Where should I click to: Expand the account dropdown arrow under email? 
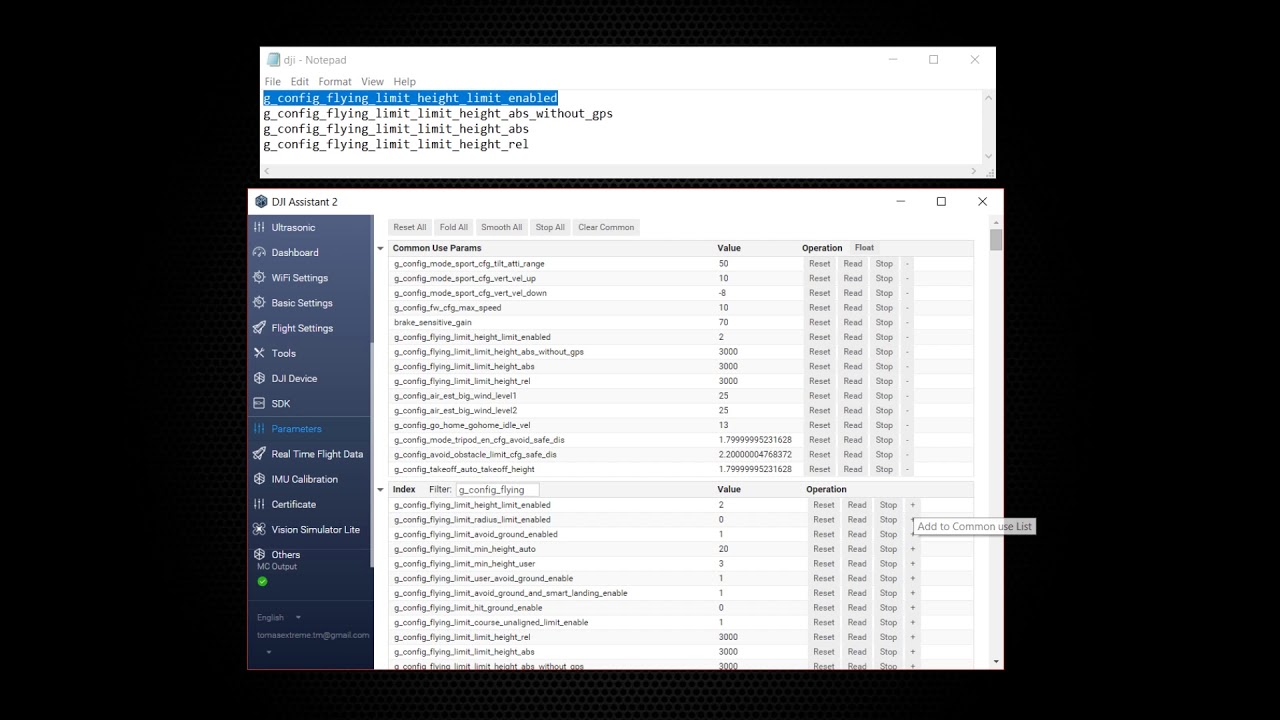(x=268, y=652)
